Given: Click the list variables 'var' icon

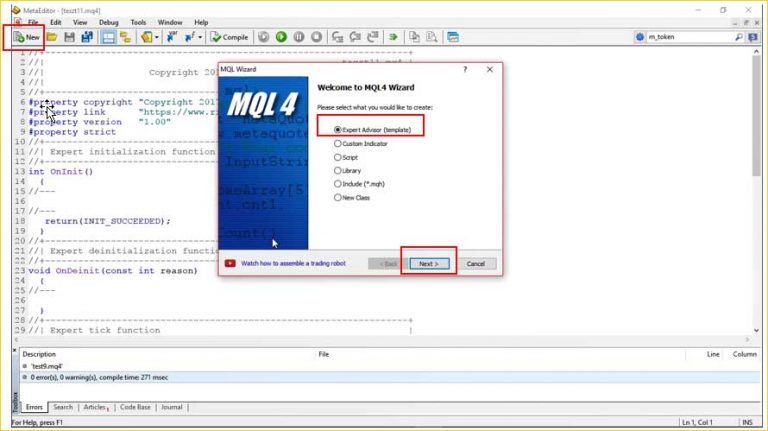Looking at the screenshot, I should [172, 37].
